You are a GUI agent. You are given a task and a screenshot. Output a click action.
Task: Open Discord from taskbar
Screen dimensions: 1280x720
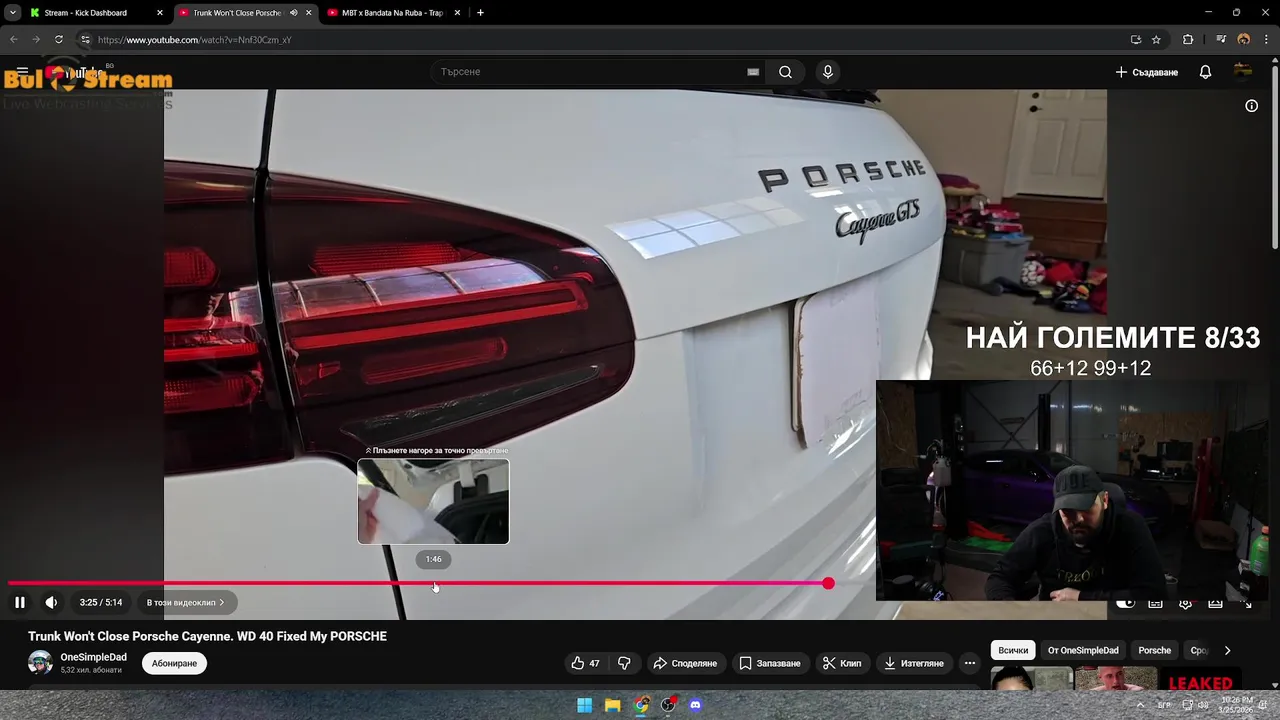[696, 705]
